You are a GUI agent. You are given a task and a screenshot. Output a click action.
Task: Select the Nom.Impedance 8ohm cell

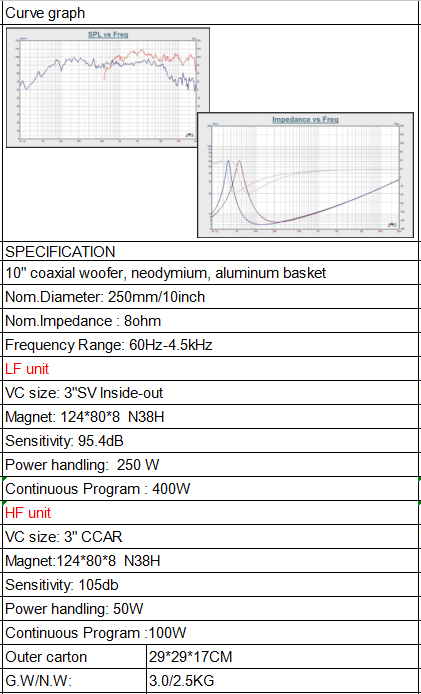(x=211, y=320)
